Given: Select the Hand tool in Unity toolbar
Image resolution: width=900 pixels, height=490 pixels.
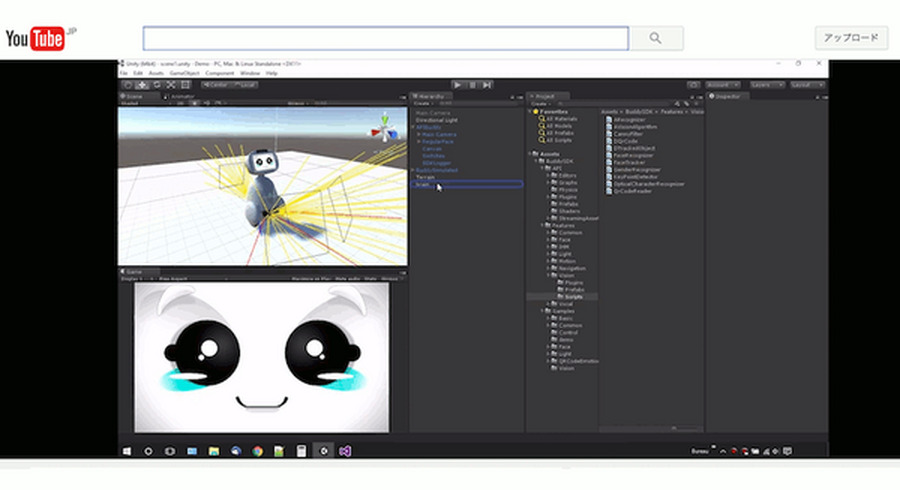Looking at the screenshot, I should click(x=127, y=85).
